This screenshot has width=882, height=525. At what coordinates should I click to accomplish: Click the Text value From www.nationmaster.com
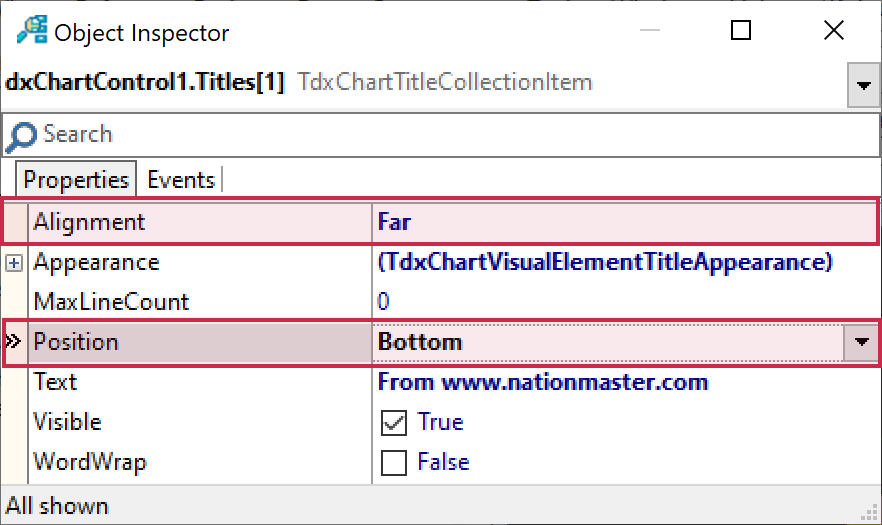tap(543, 382)
